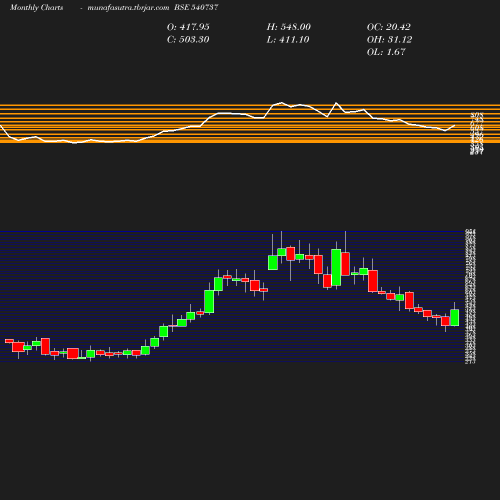Screen dimensions: 500x500
Task: Select the 'L: 411.10' low value
Action: 288,40
